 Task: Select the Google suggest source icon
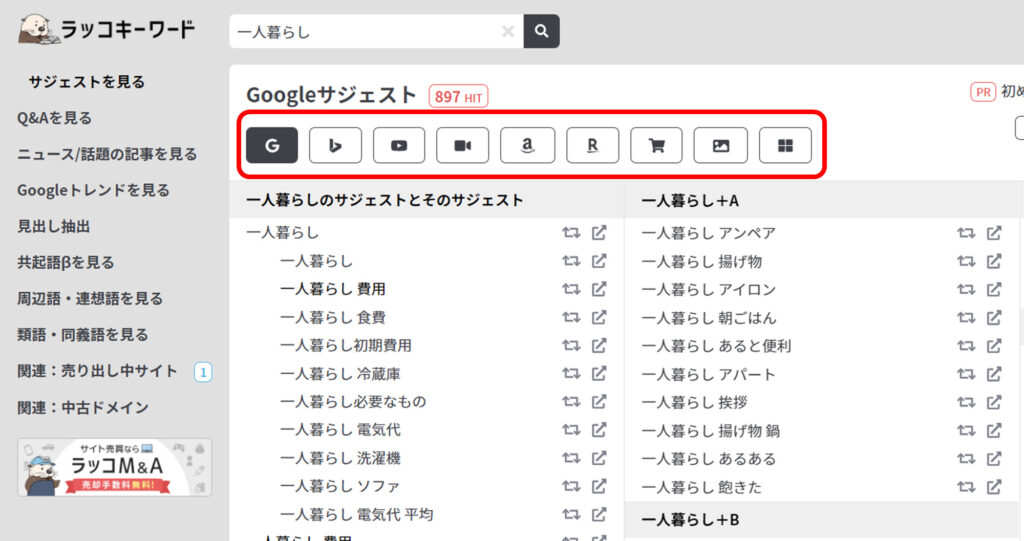272,145
